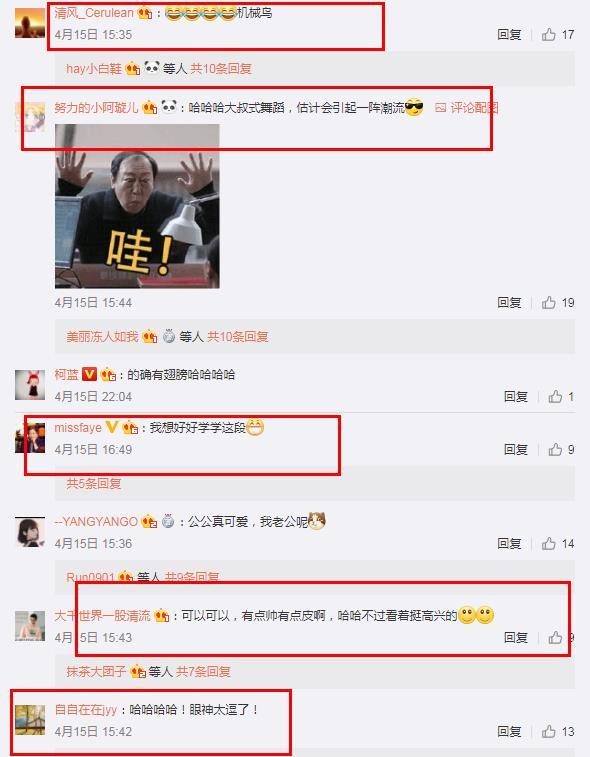Thumbs-up the 大千世界一股清流 comment
This screenshot has width=590, height=757.
point(555,637)
